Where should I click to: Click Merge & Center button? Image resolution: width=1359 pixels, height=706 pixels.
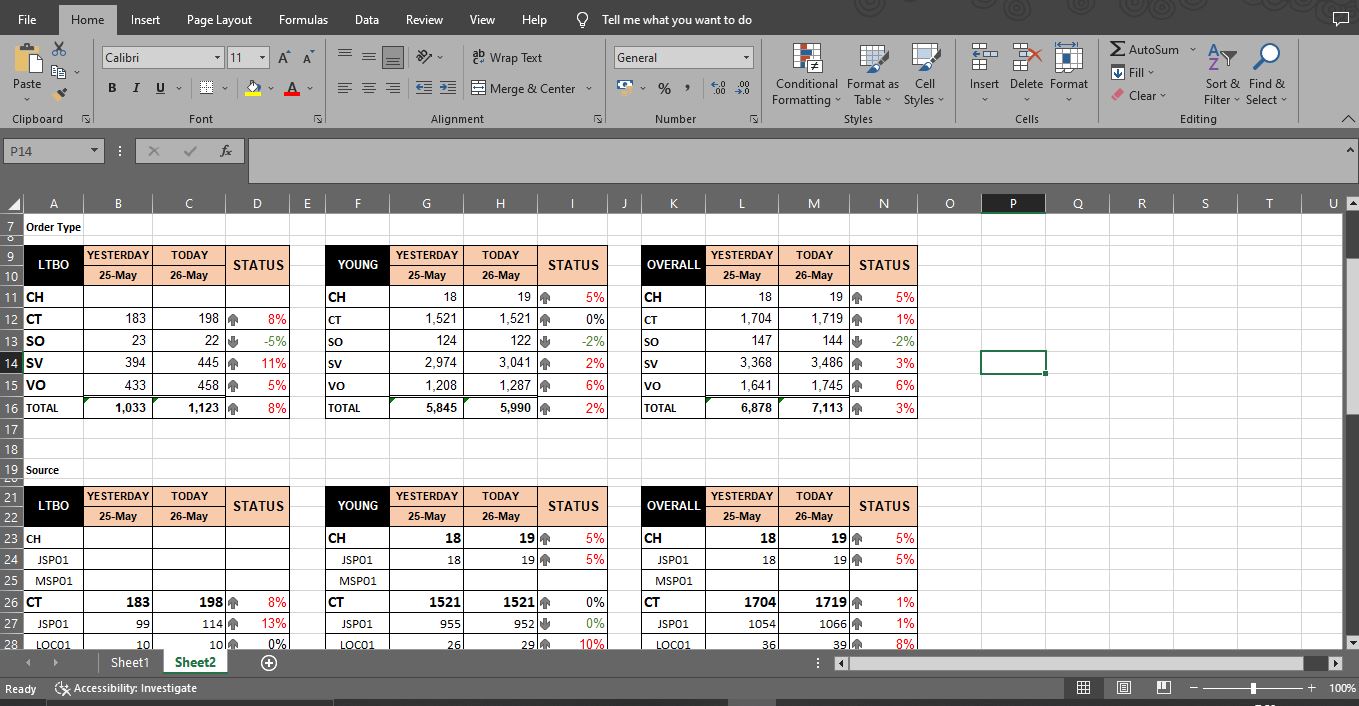(523, 88)
